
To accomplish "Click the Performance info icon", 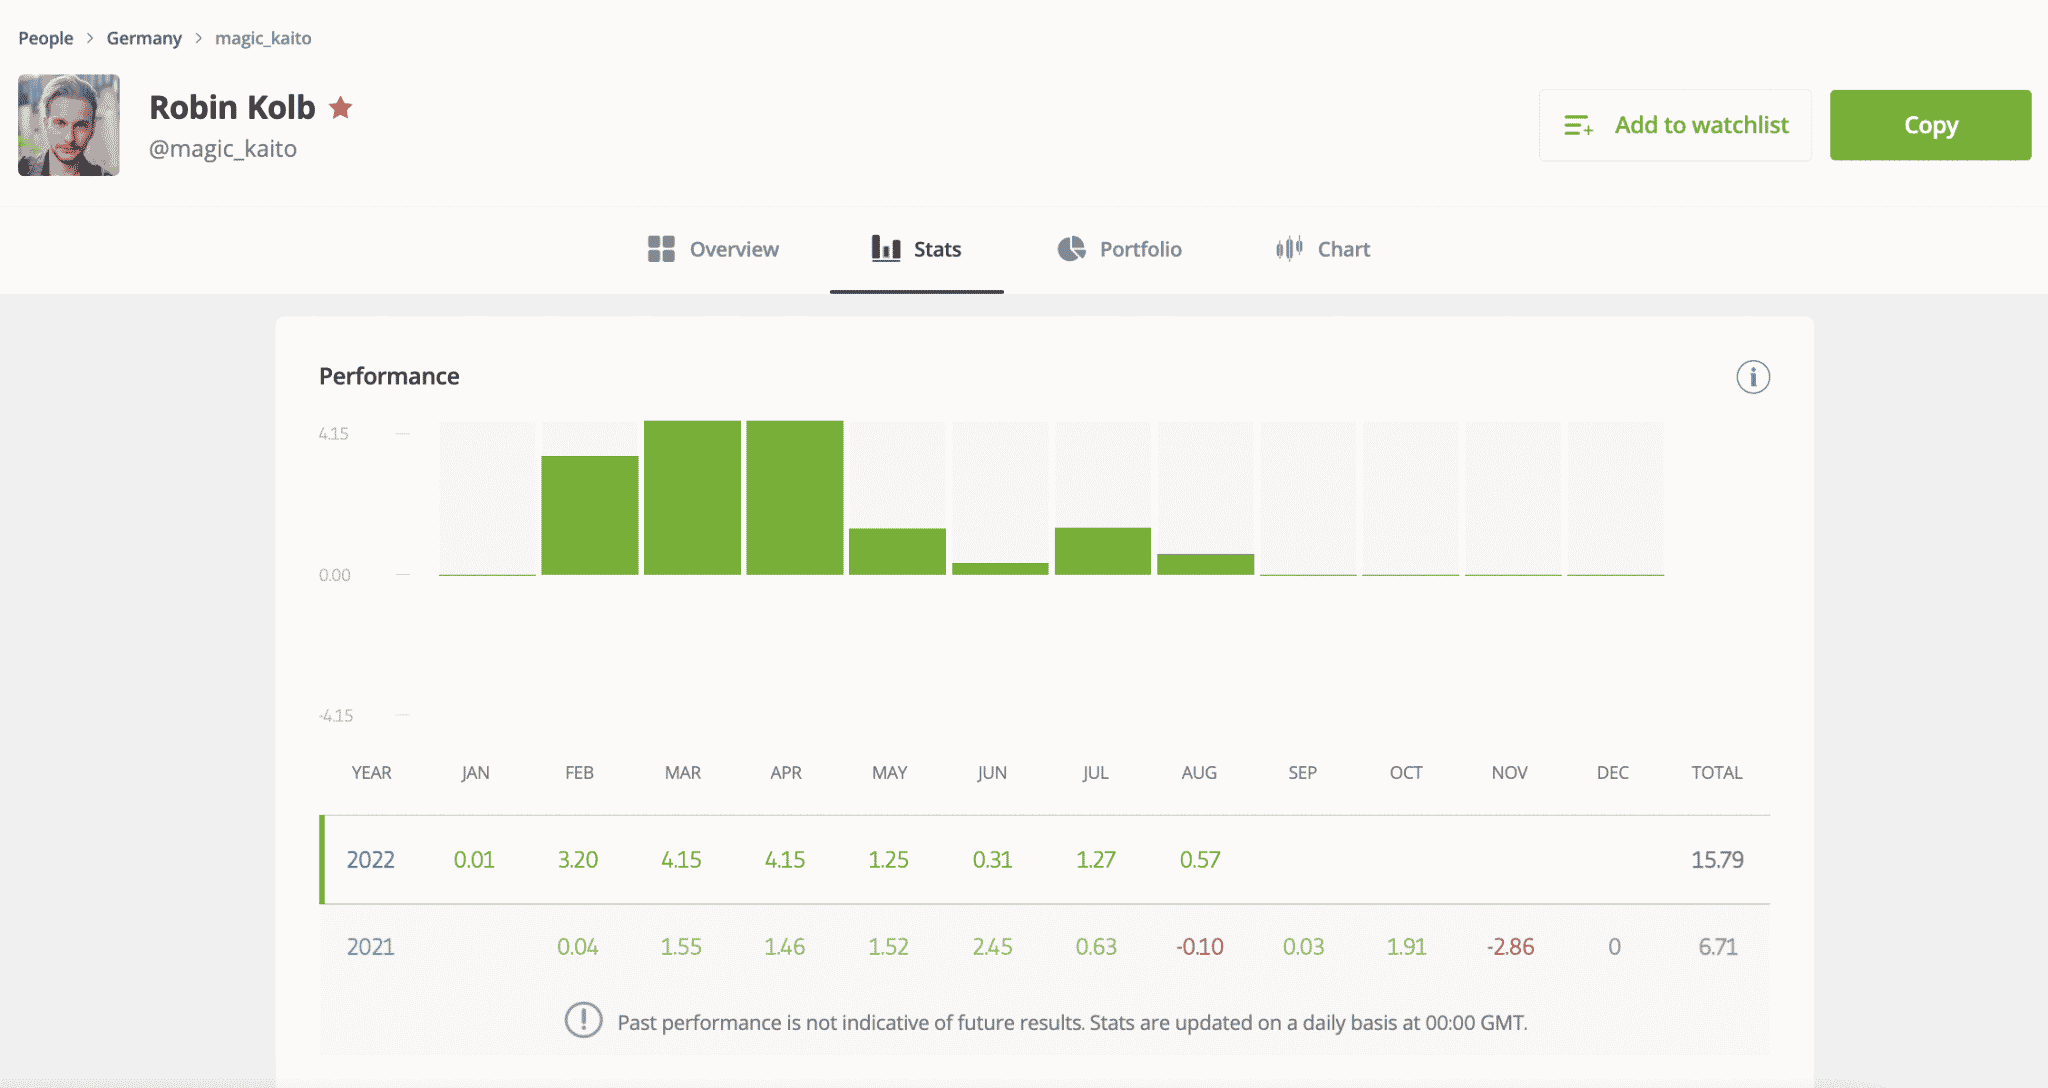I will click(x=1752, y=377).
